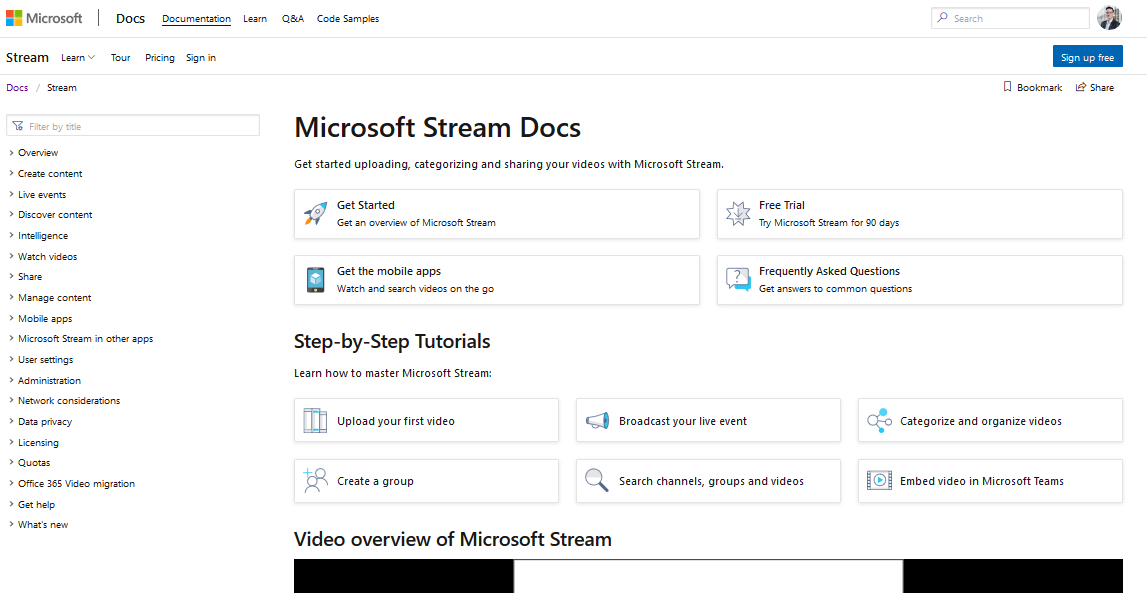This screenshot has height=593, width=1147.
Task: Open Frequently Asked Questions card title
Action: pyautogui.click(x=830, y=271)
